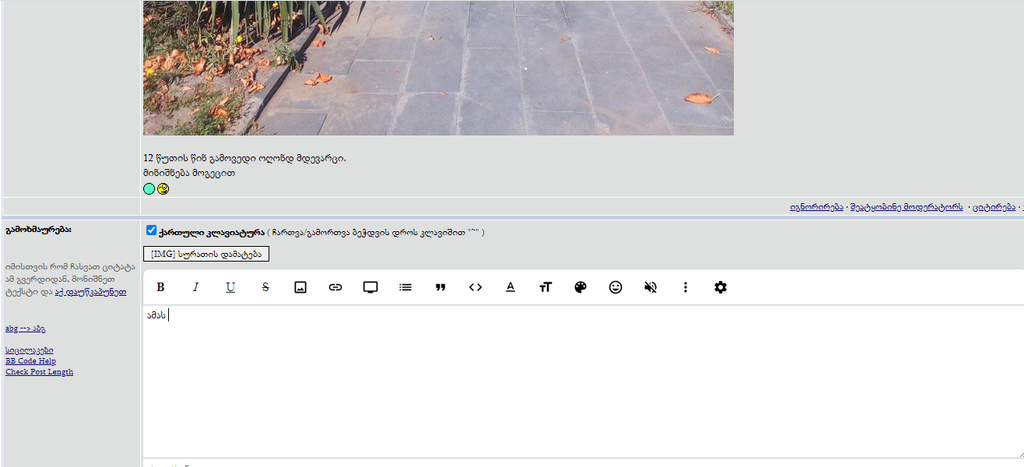1024x467 pixels.
Task: Insert hyperlink using chain link icon
Action: point(335,287)
